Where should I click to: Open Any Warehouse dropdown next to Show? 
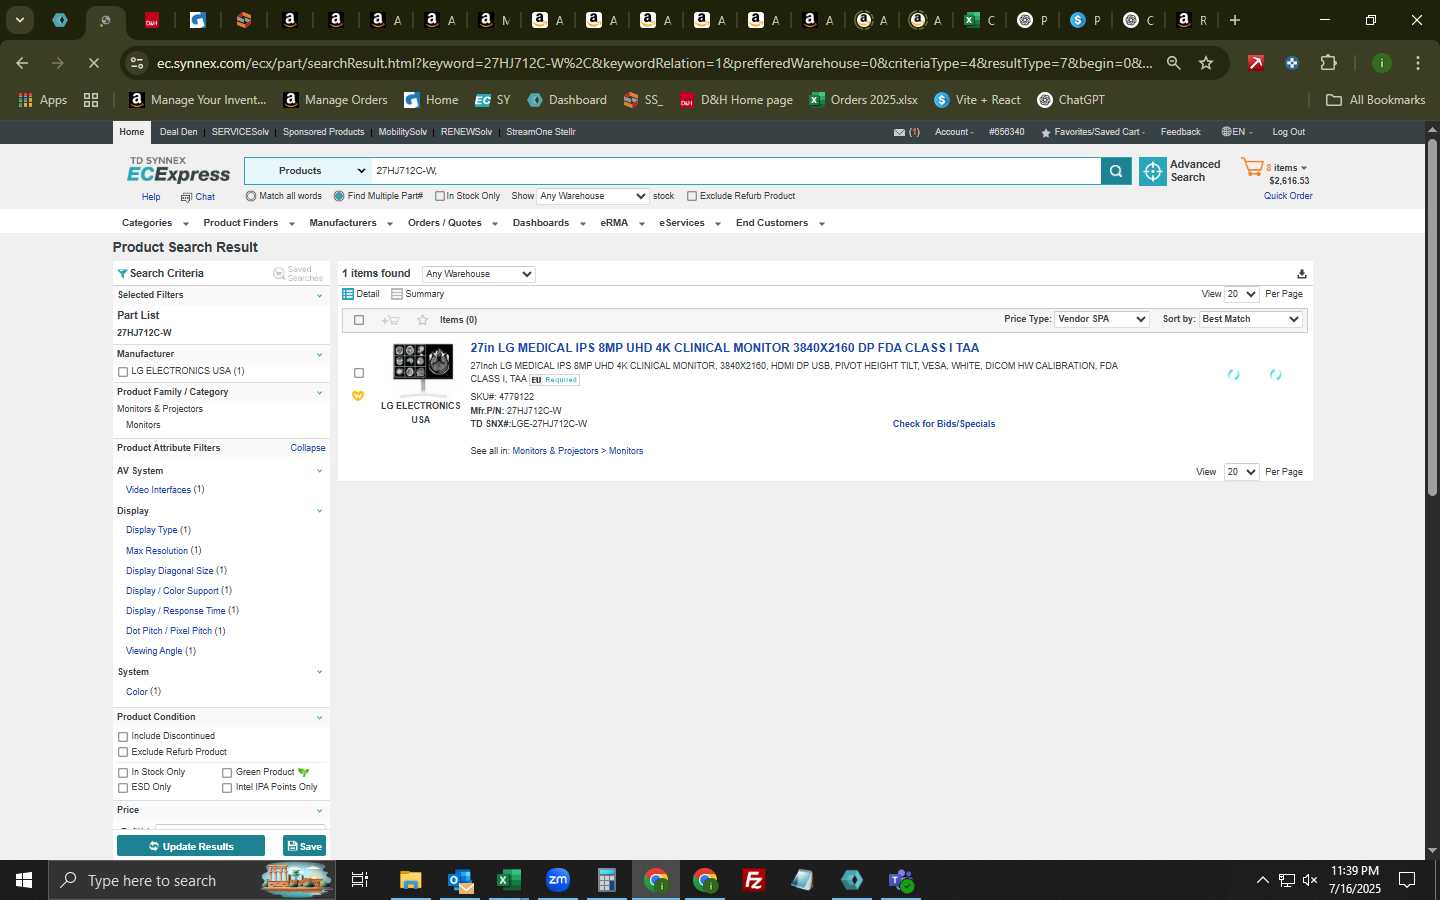click(x=593, y=196)
